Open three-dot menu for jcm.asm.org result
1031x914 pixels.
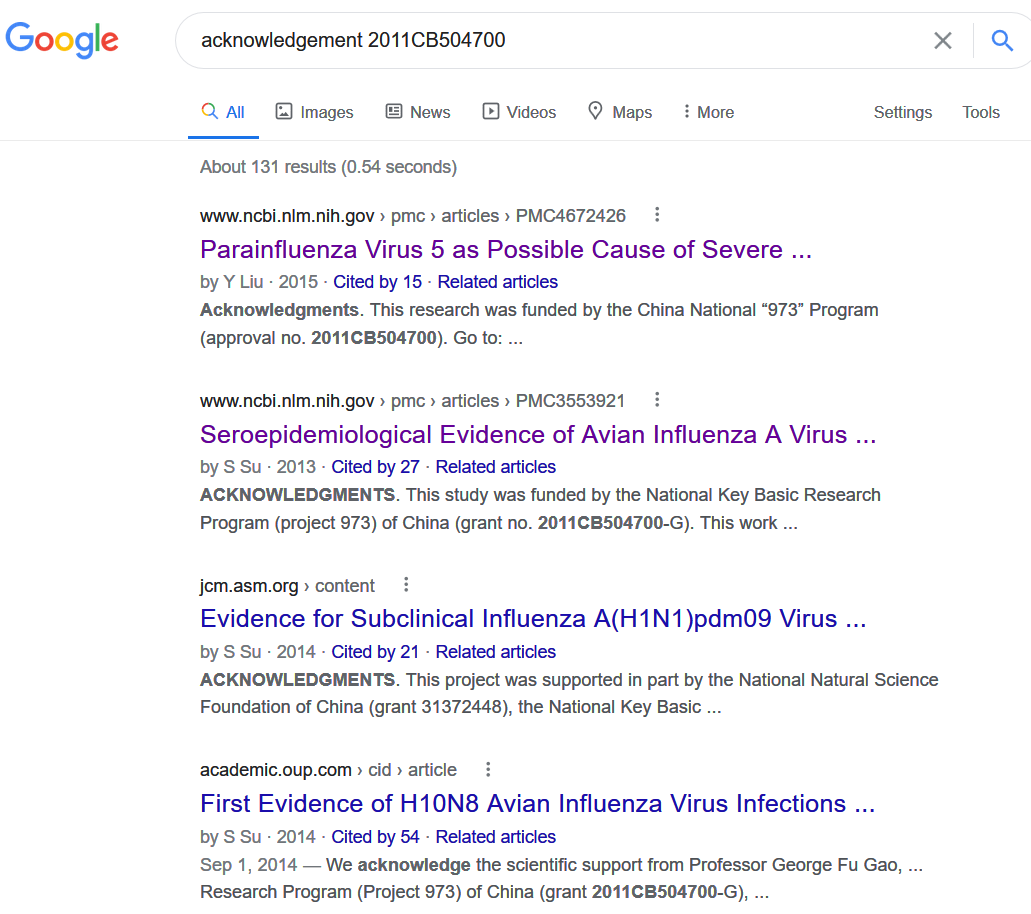click(x=406, y=584)
